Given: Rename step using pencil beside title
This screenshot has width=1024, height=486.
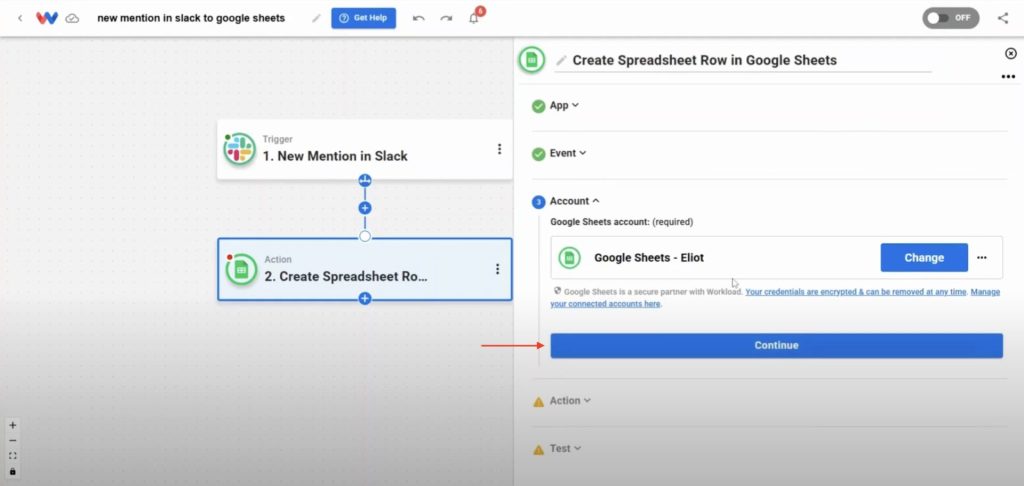Looking at the screenshot, I should pyautogui.click(x=561, y=61).
